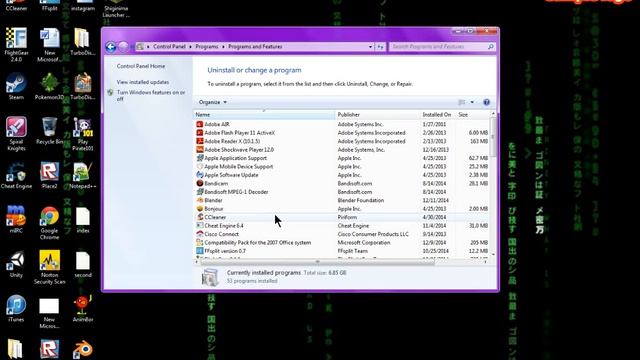
Task: Open the Cheat Engine desktop shortcut
Action: (16, 176)
